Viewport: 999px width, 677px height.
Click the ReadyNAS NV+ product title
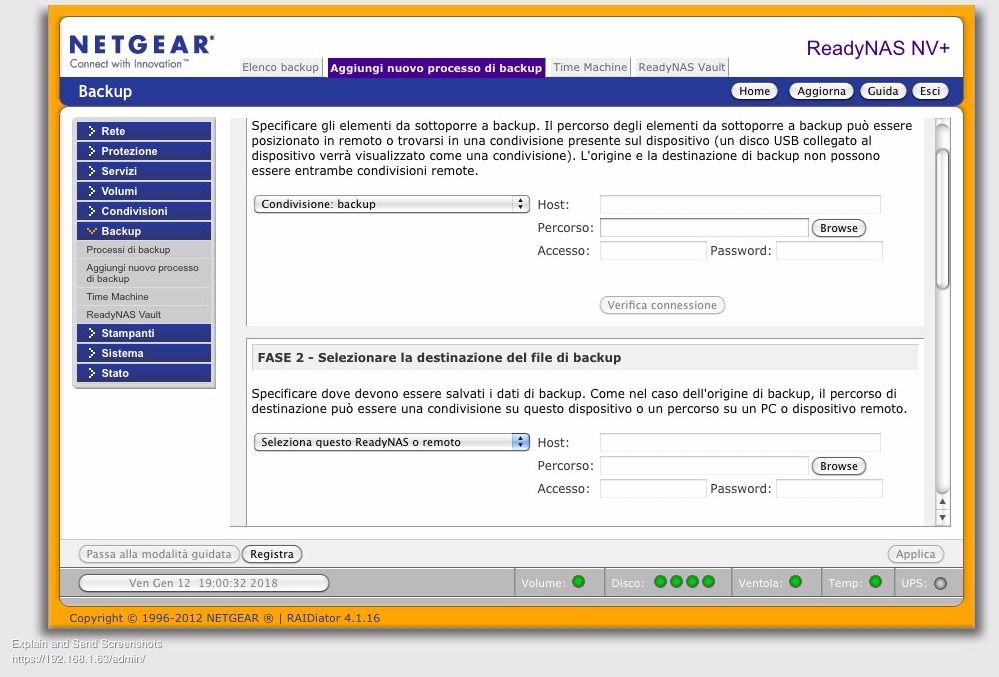[x=878, y=48]
